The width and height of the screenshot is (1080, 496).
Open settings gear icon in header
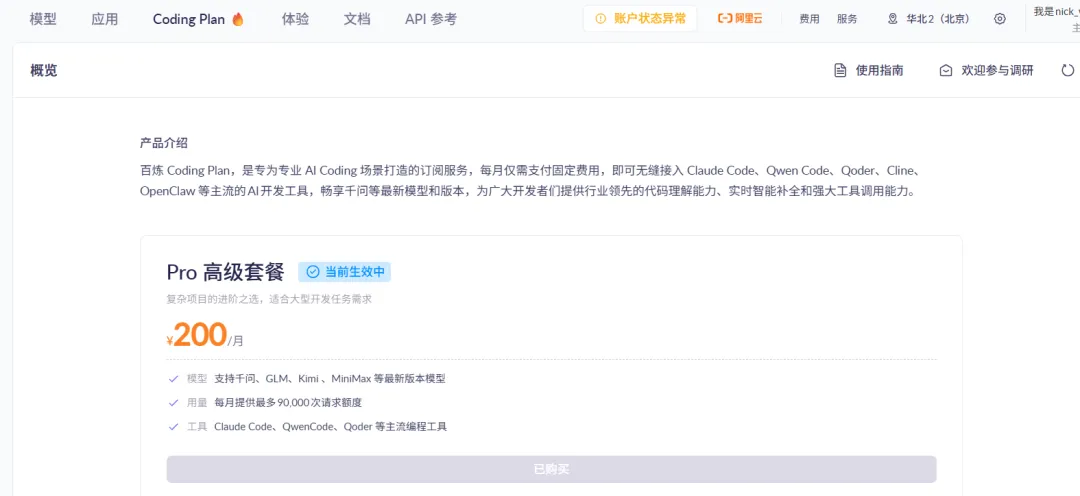pos(999,19)
